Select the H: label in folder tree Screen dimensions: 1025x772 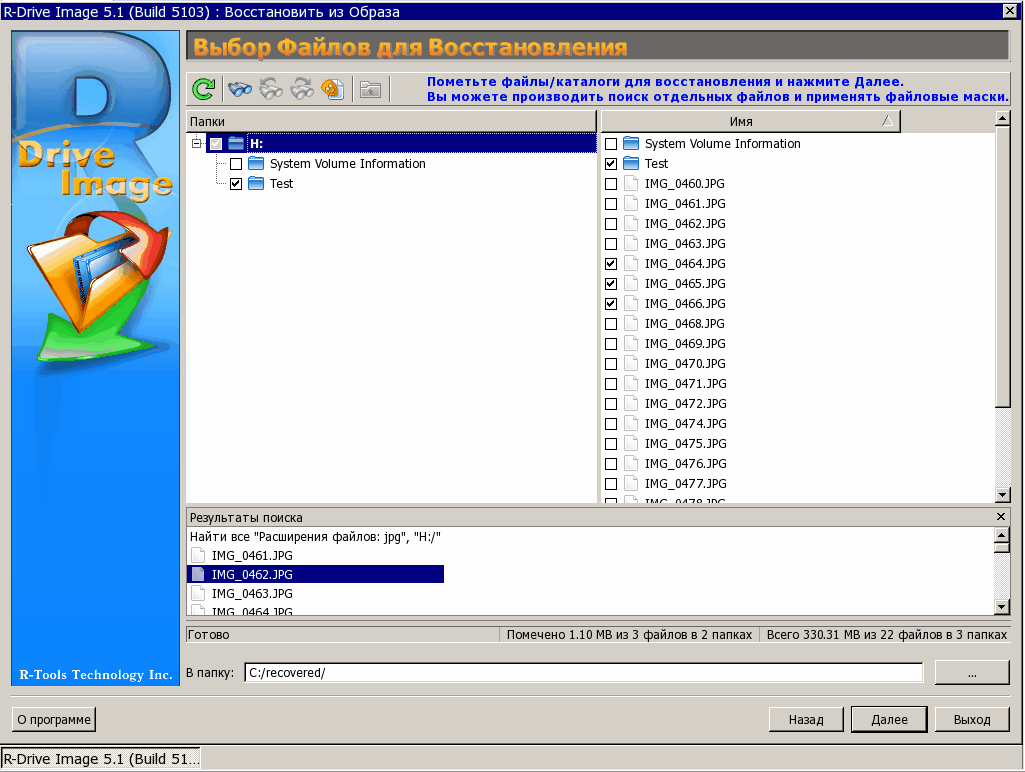tap(256, 144)
